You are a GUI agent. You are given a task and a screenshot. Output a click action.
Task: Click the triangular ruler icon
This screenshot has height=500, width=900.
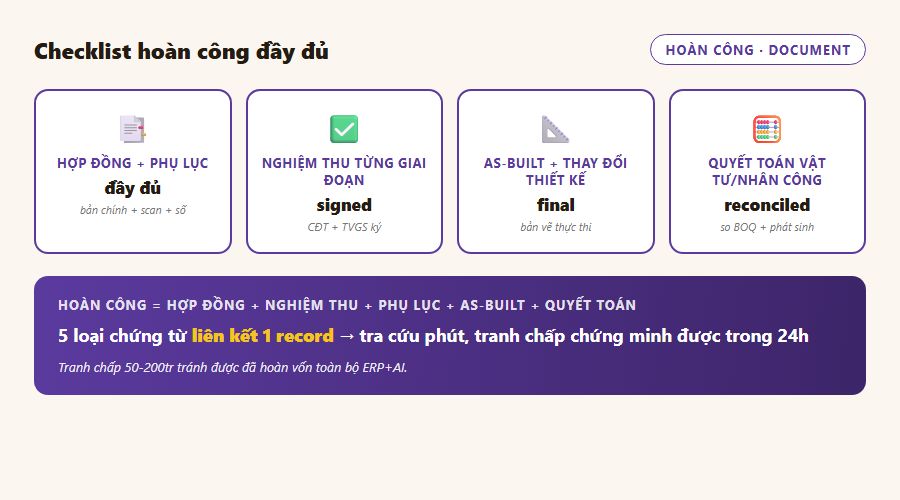[x=555, y=129]
